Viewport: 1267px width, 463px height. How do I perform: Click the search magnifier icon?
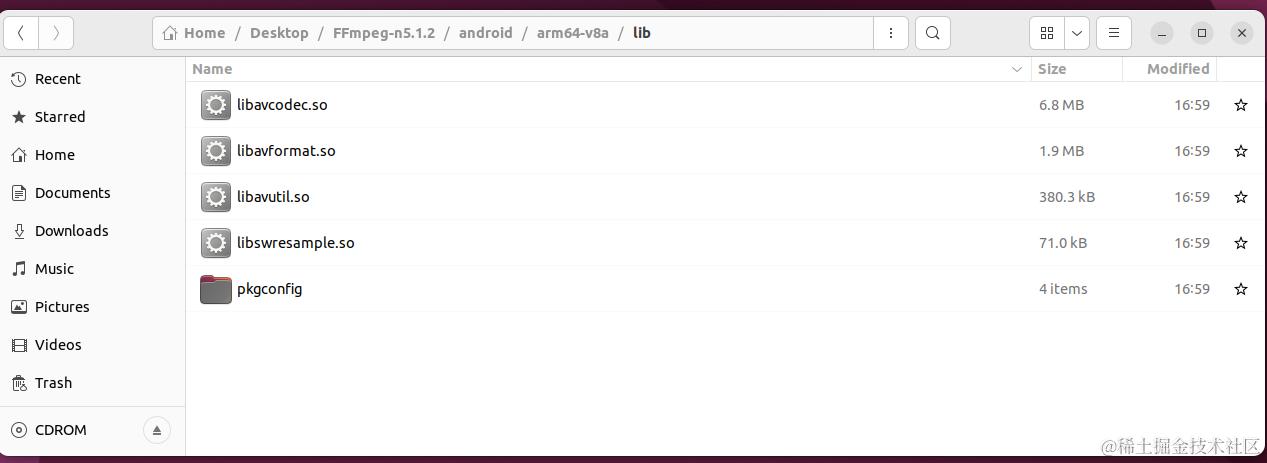point(932,33)
